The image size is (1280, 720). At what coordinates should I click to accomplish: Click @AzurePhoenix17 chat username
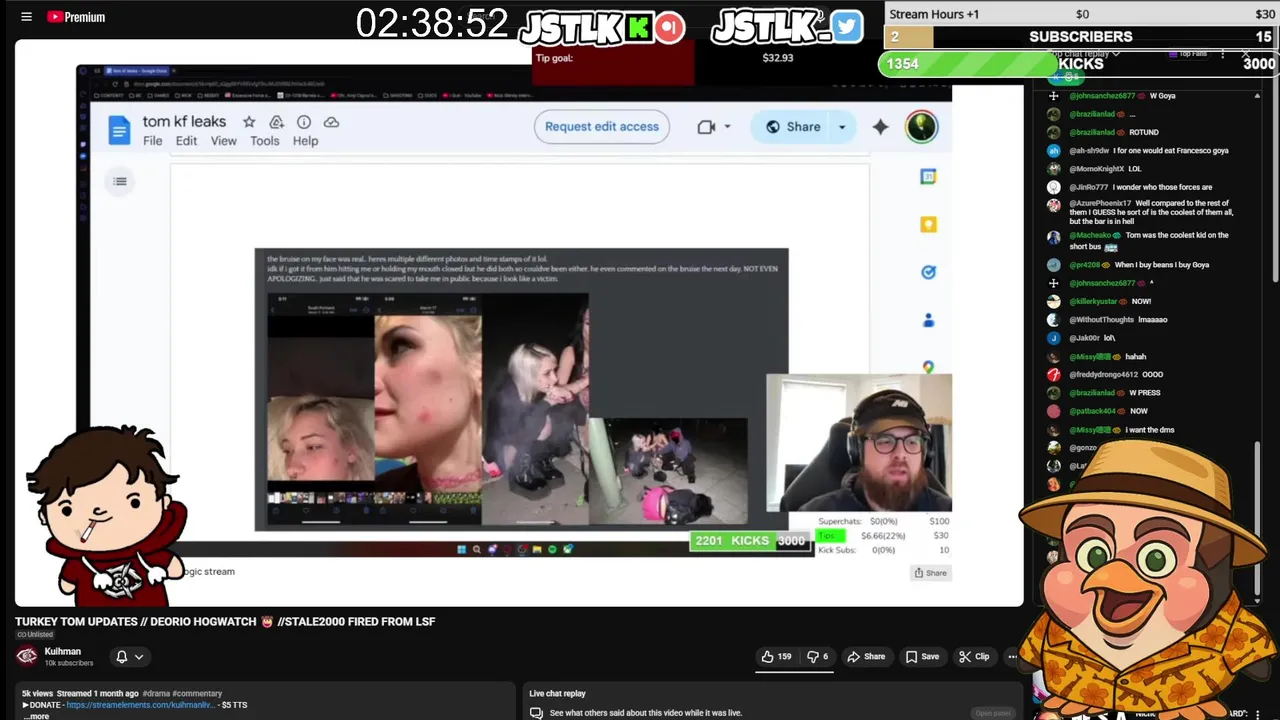[x=1100, y=203]
